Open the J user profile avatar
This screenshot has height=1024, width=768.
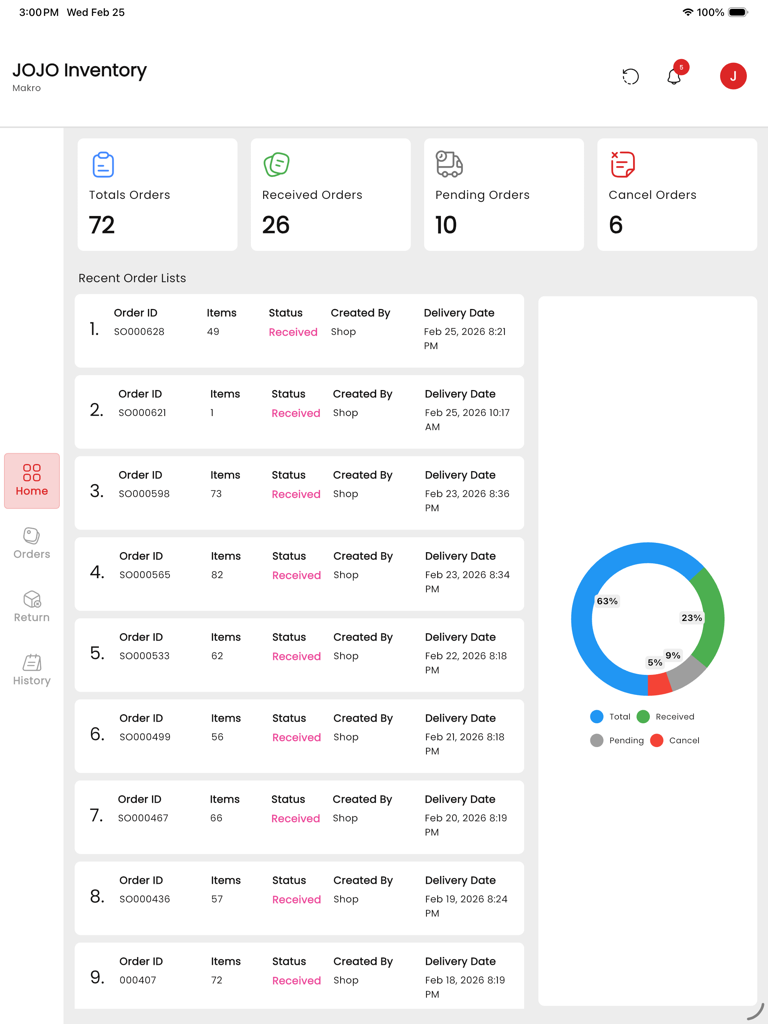coord(733,76)
